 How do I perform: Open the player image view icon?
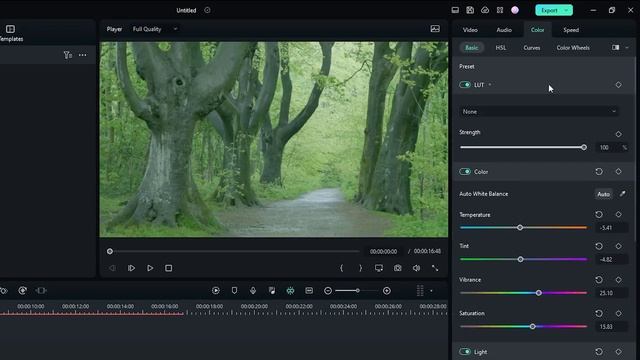coord(435,29)
